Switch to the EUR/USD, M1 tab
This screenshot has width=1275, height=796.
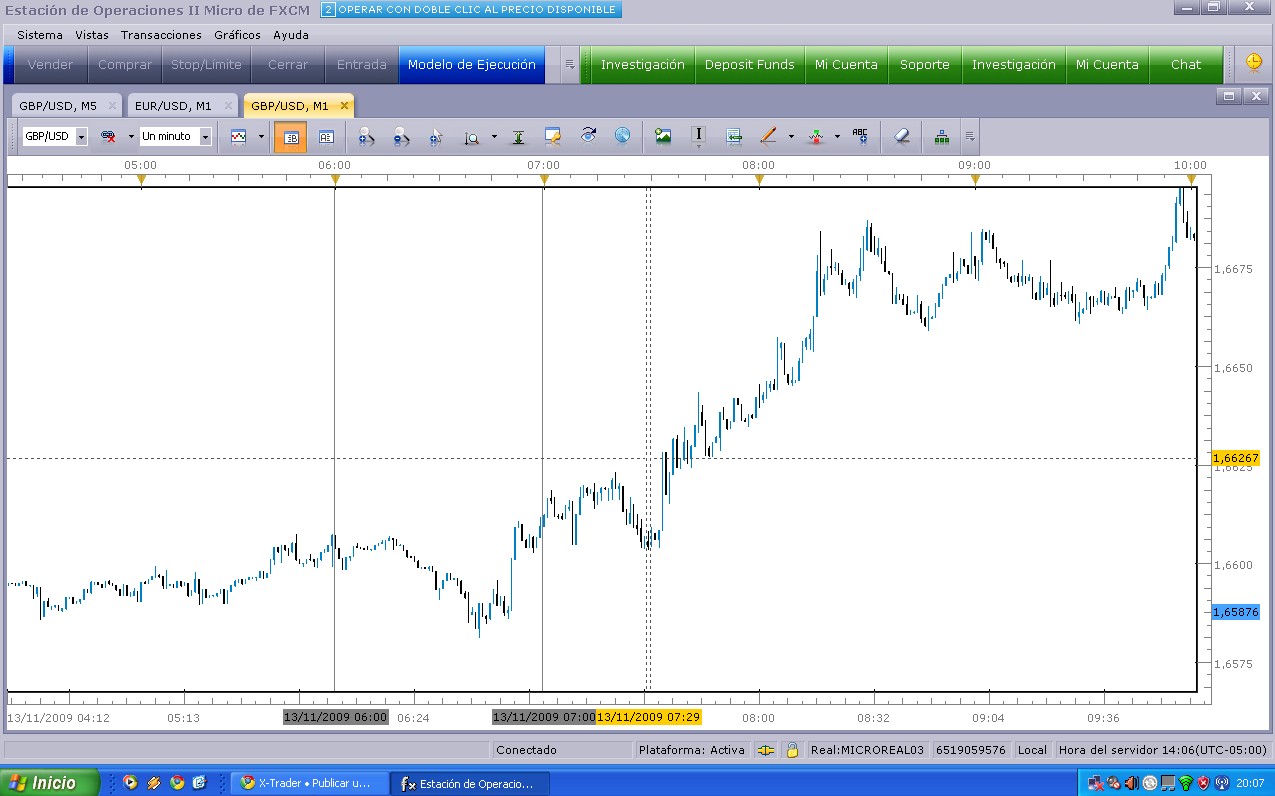(173, 105)
